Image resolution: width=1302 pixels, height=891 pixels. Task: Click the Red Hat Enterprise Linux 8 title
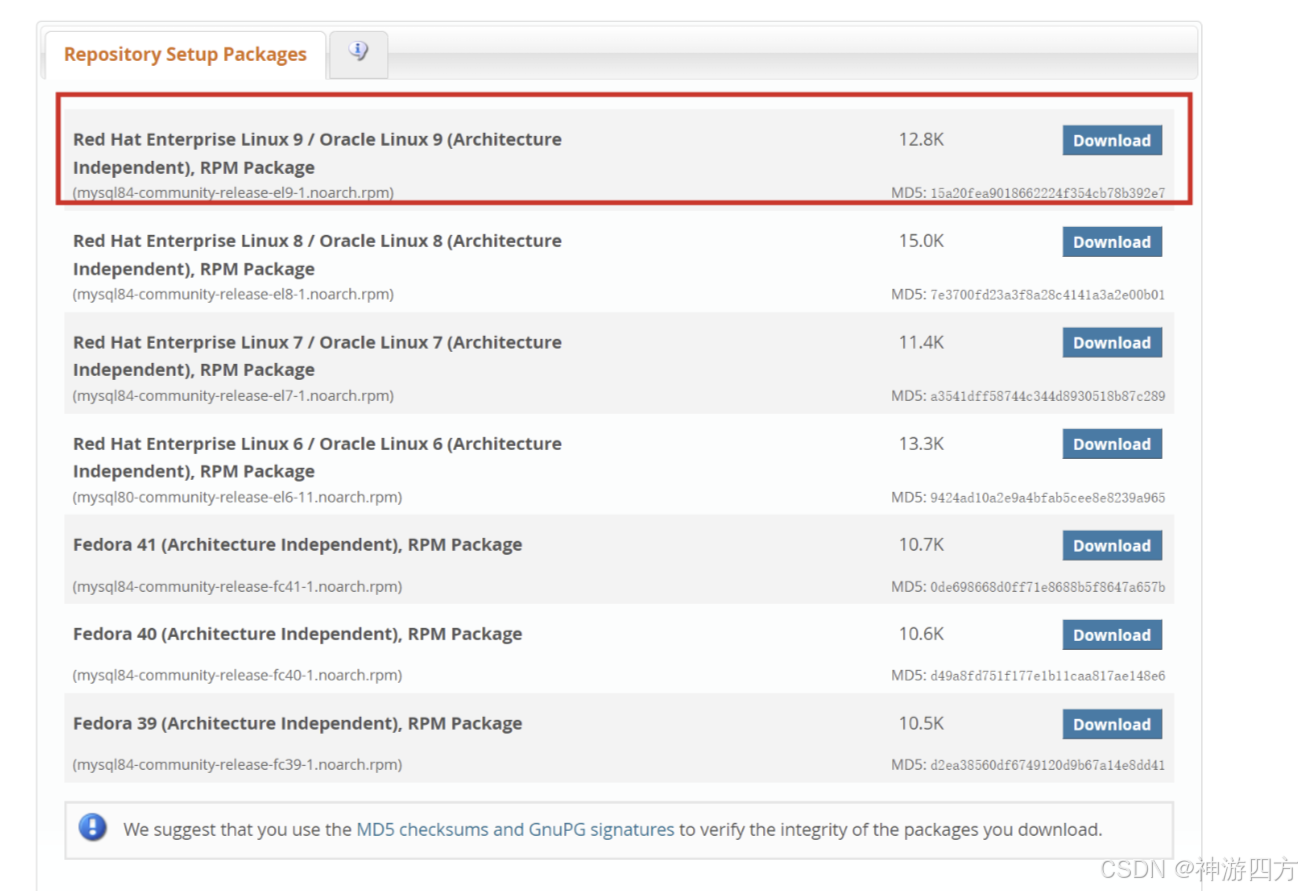tap(317, 255)
